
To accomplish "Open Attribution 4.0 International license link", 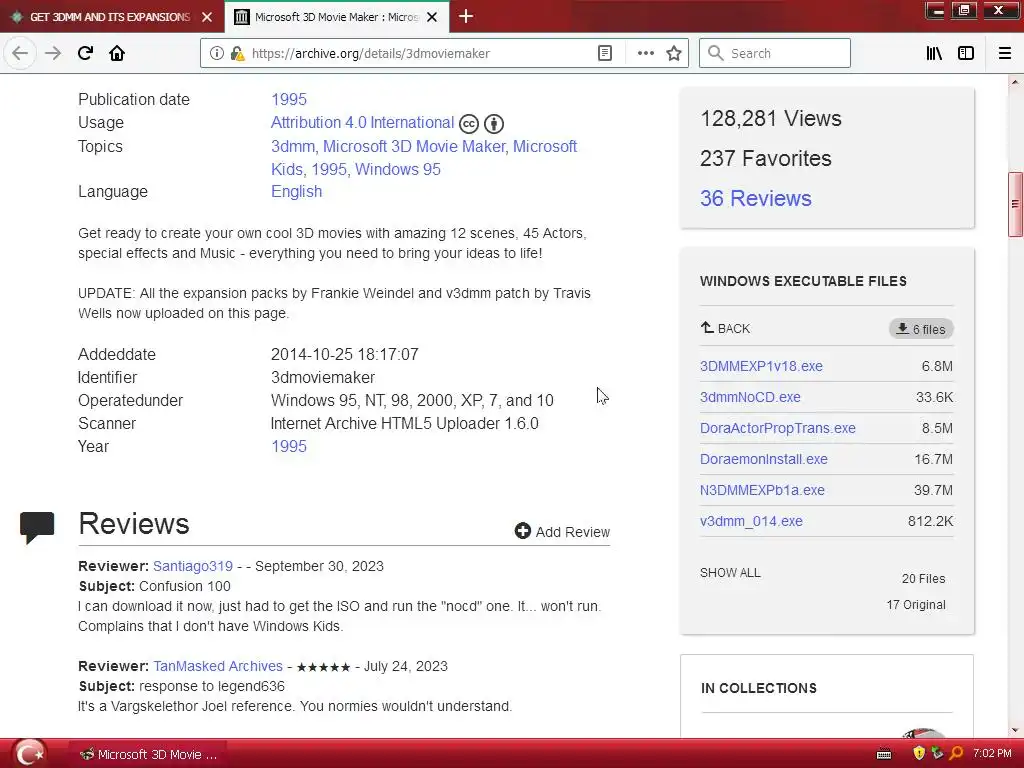I will (x=362, y=122).
